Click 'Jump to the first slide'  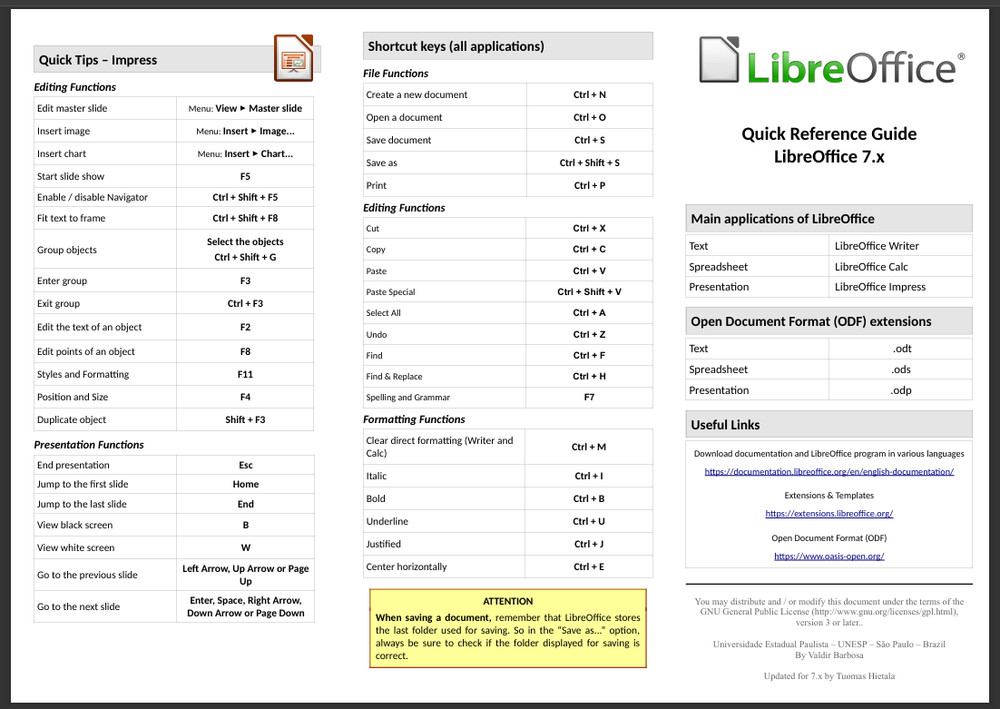(82, 485)
